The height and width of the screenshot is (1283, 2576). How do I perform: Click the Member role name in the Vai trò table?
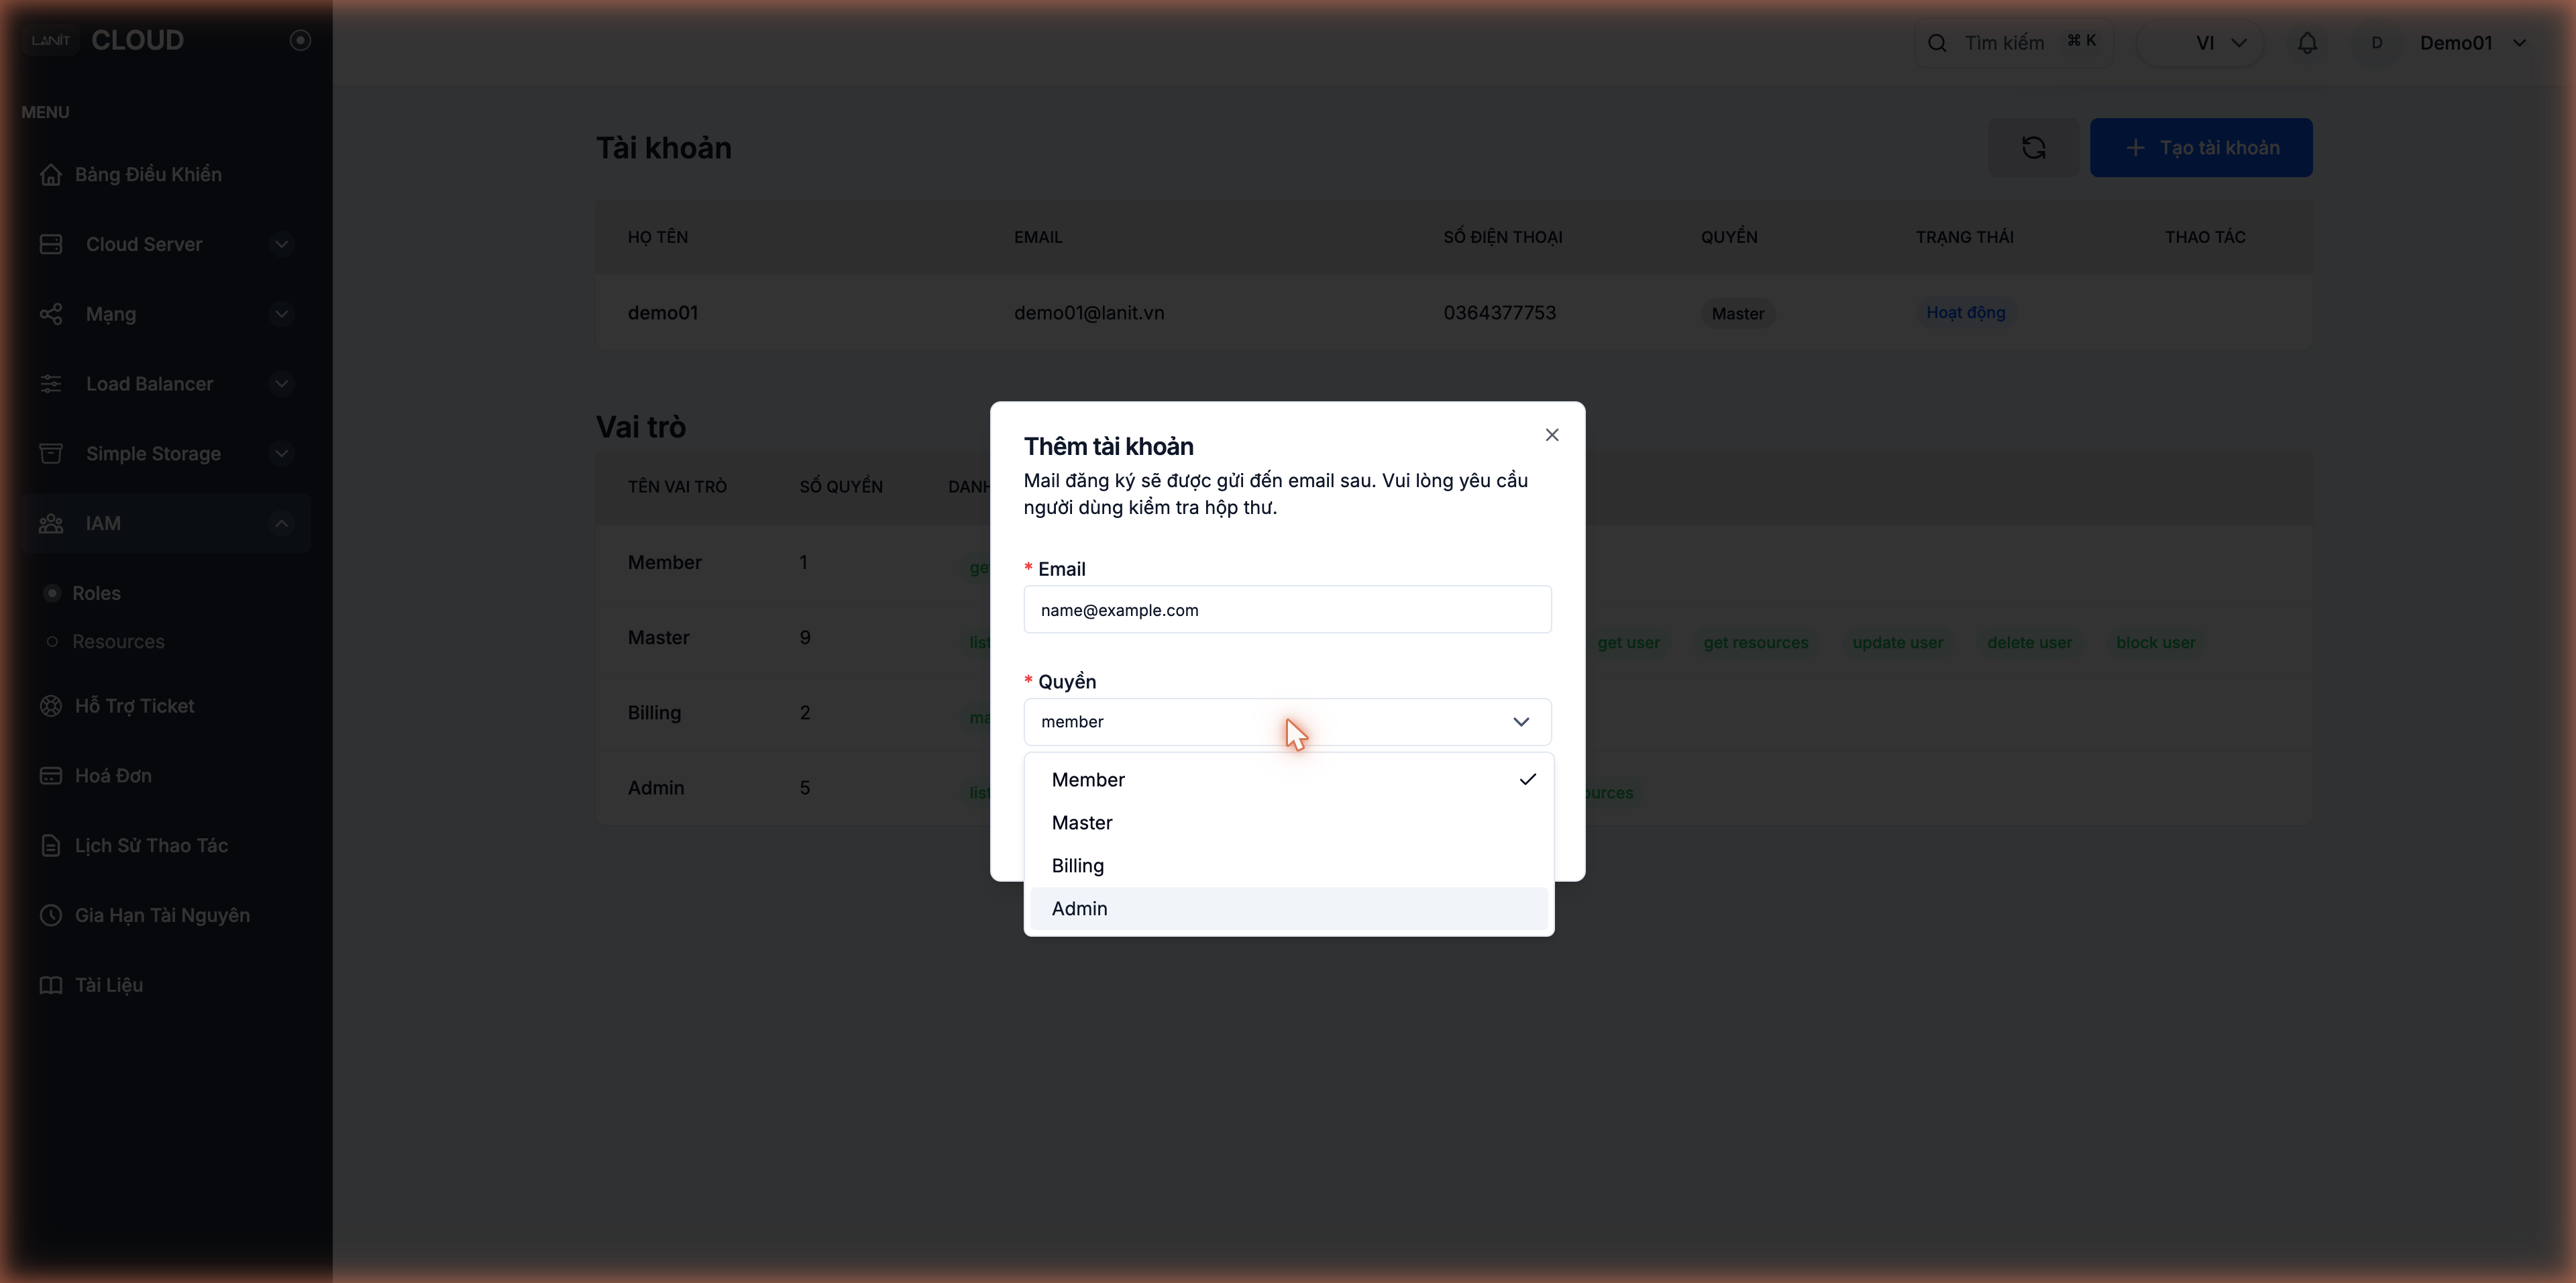pos(664,562)
